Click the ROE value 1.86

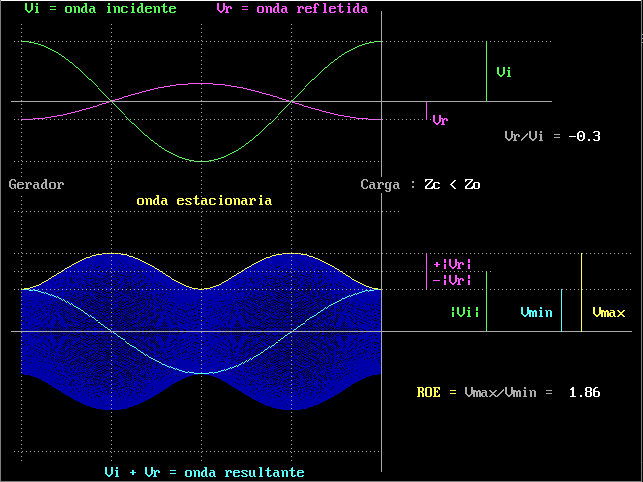[x=585, y=393]
